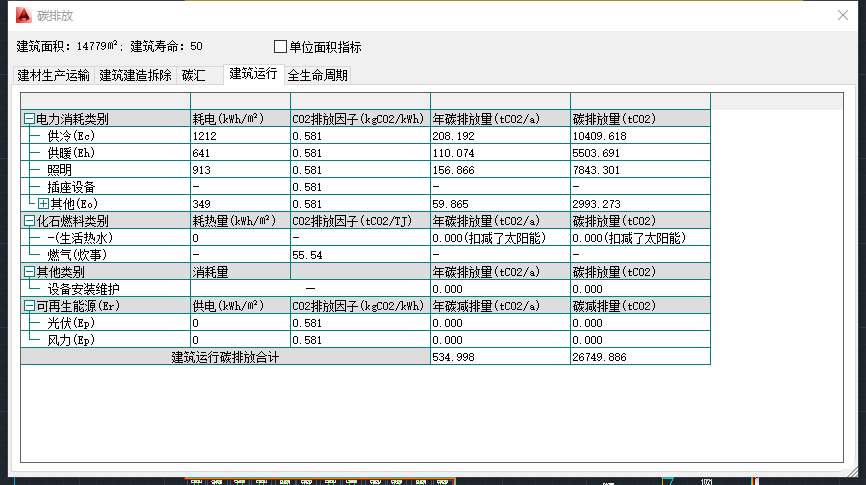
Task: Click the 建筑运行碳排放合计 total row
Action: [224, 357]
